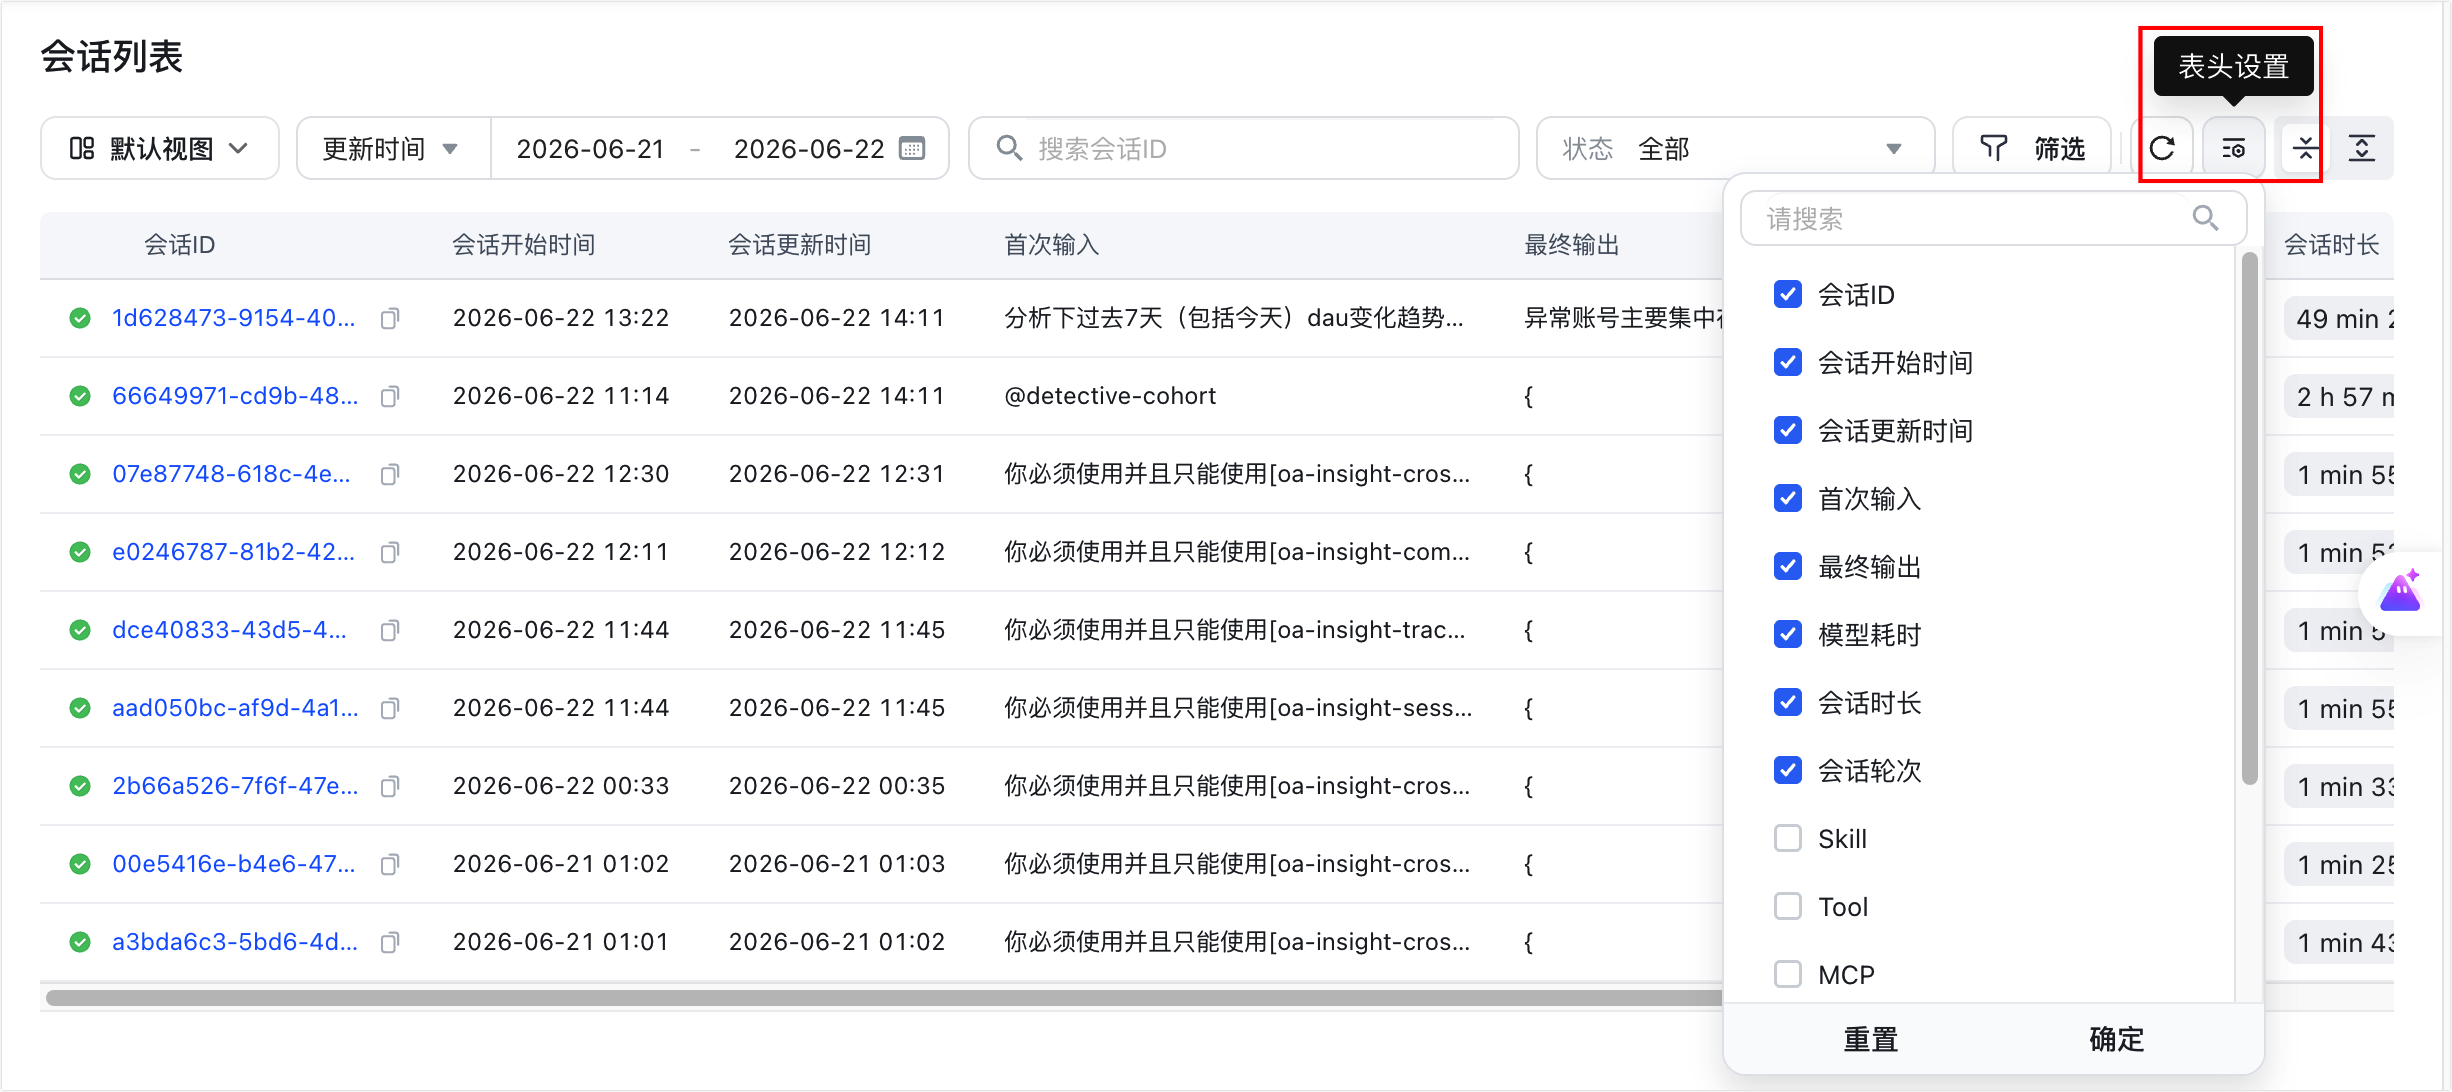Copy session ID 00e5416e-b4e6-47...
Screen dimensions: 2452x1092
[x=390, y=864]
